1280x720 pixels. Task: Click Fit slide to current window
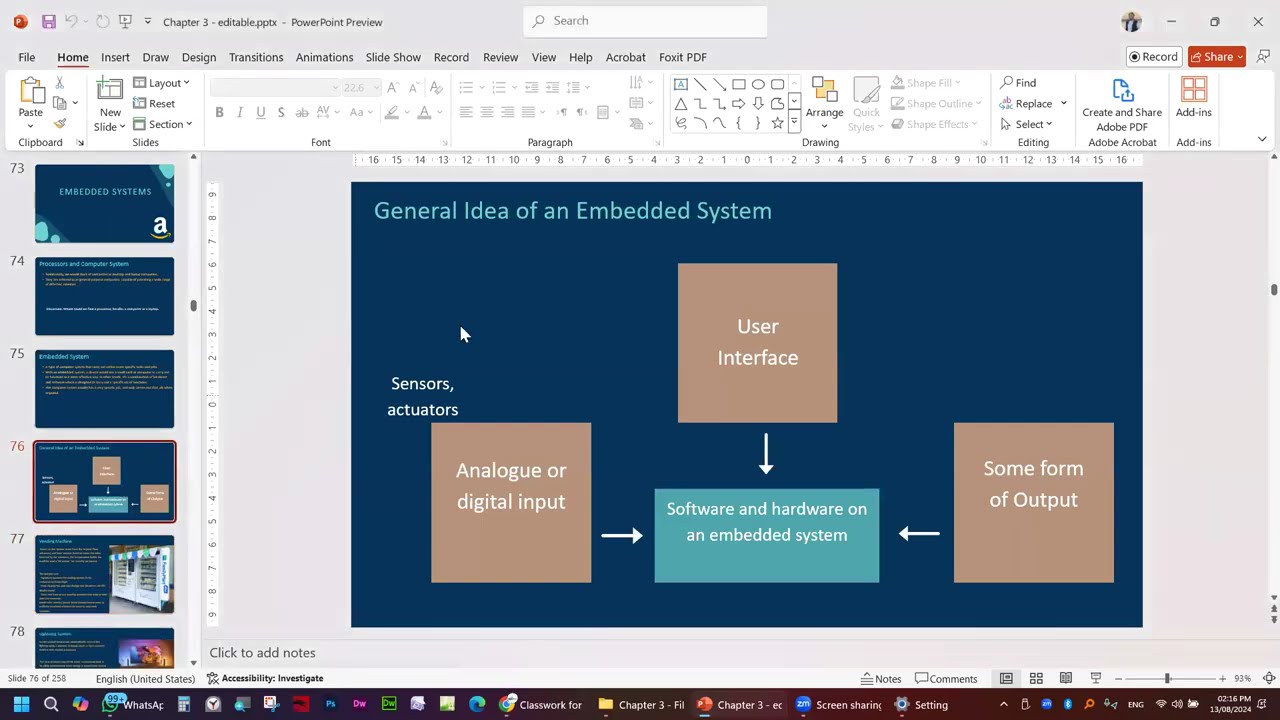(x=1269, y=678)
